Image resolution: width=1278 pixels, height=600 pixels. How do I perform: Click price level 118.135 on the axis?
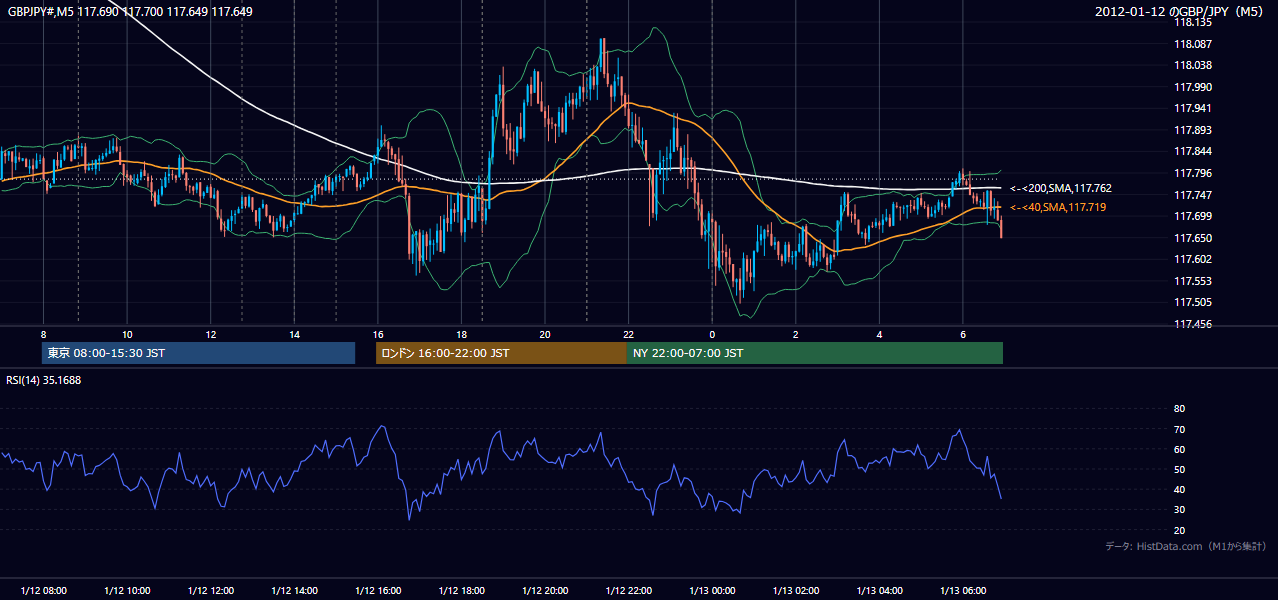point(1192,22)
